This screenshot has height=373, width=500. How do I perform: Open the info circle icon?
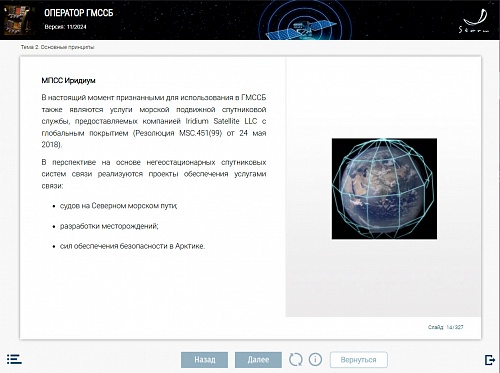(x=315, y=359)
